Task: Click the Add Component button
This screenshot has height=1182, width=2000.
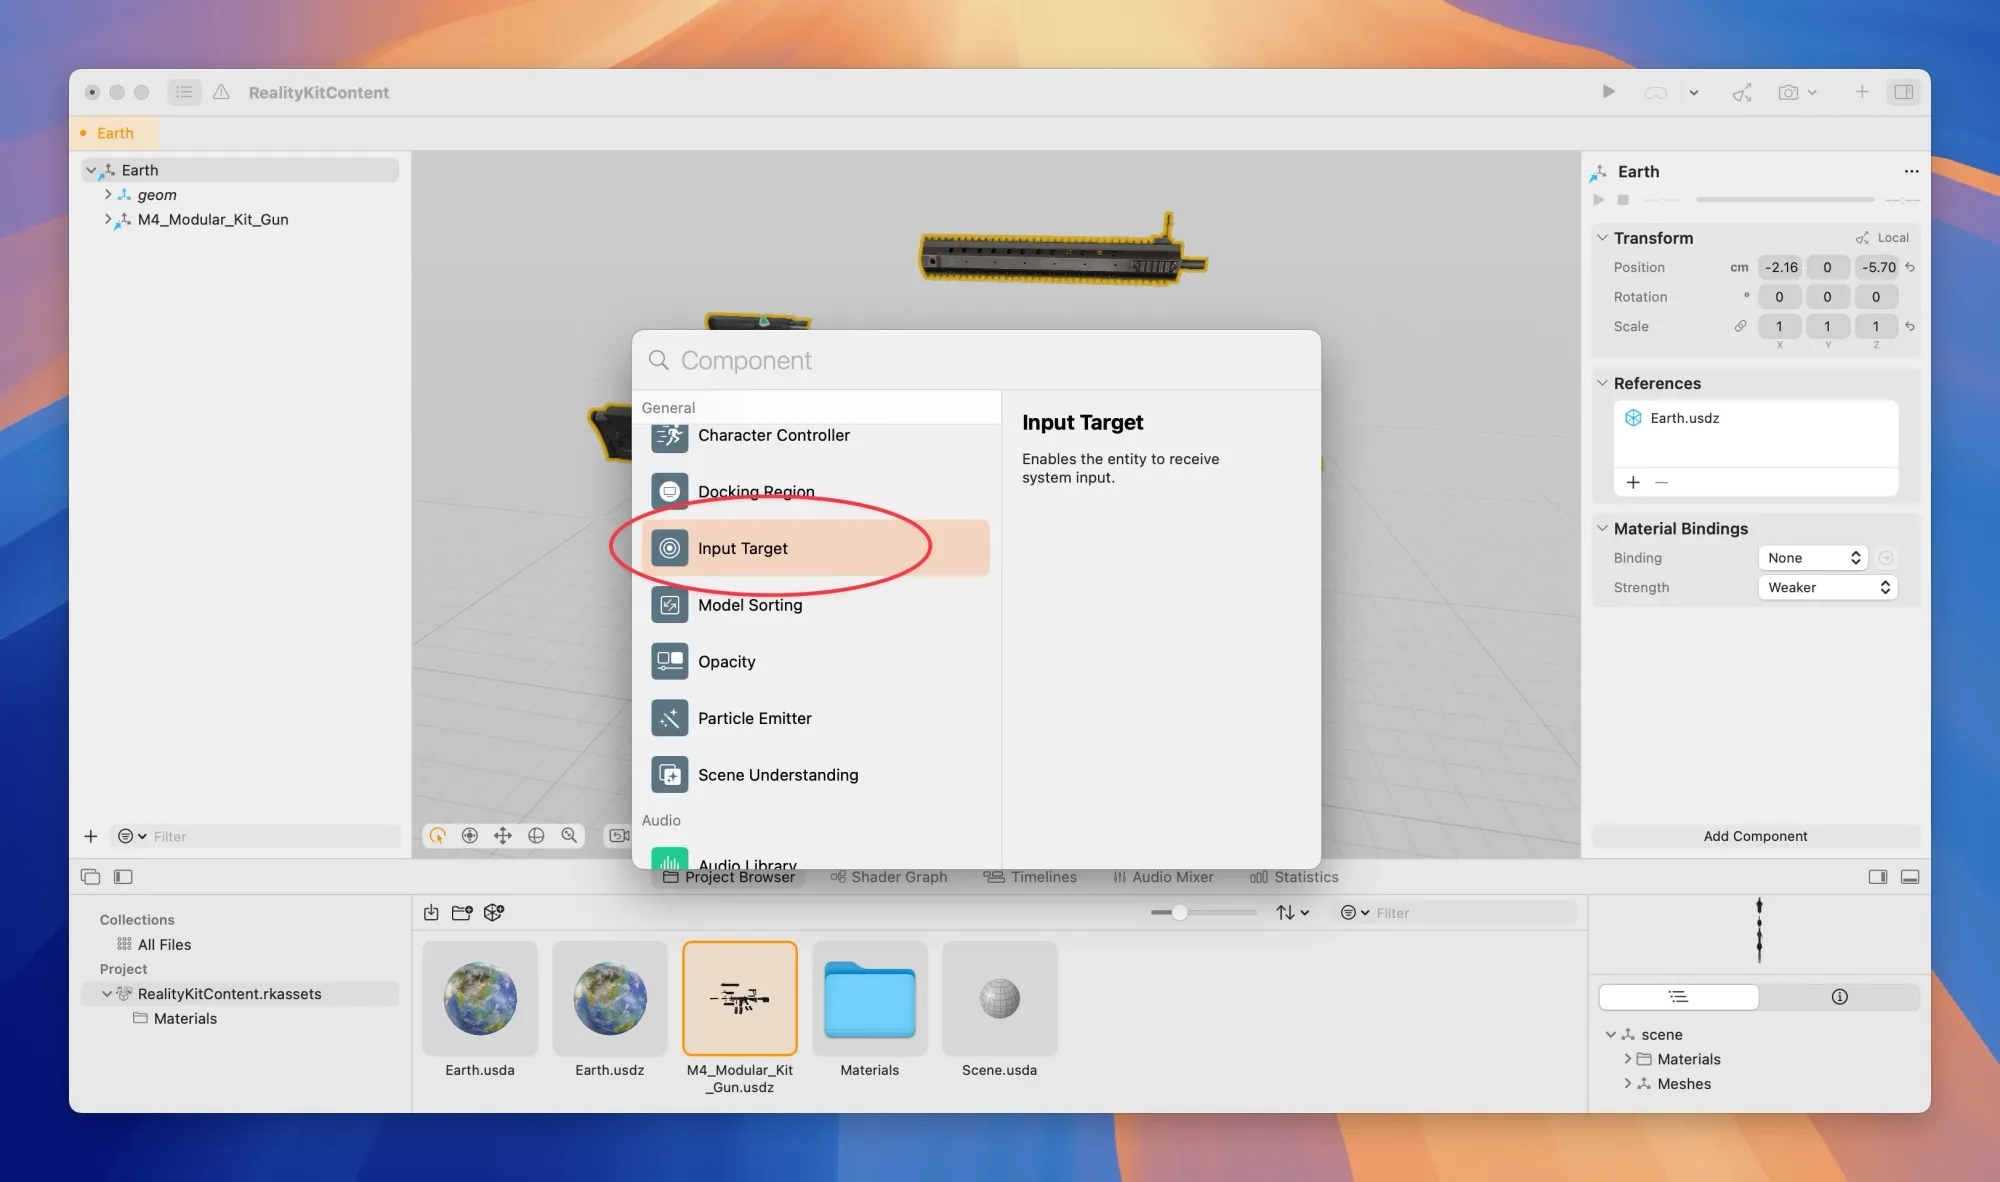Action: pyautogui.click(x=1755, y=836)
